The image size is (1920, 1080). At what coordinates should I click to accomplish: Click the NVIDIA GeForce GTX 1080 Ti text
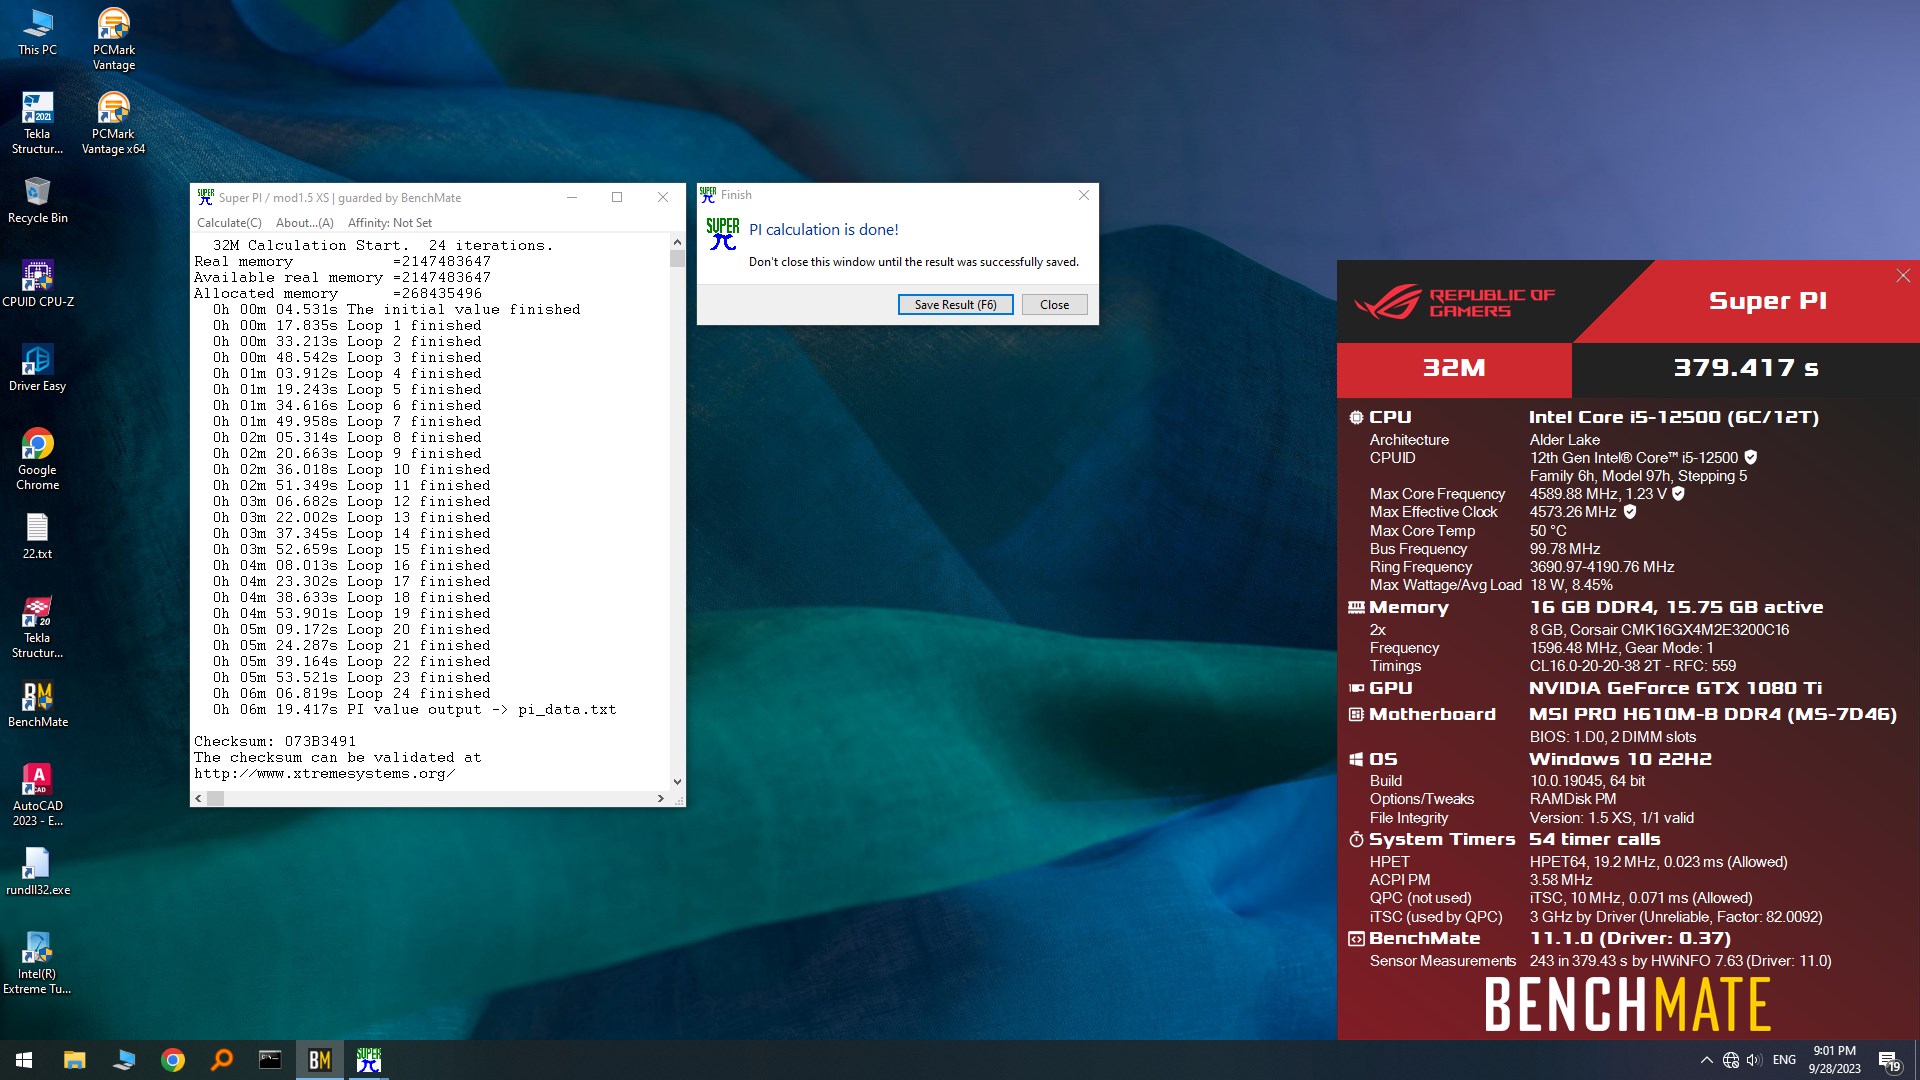[1675, 688]
